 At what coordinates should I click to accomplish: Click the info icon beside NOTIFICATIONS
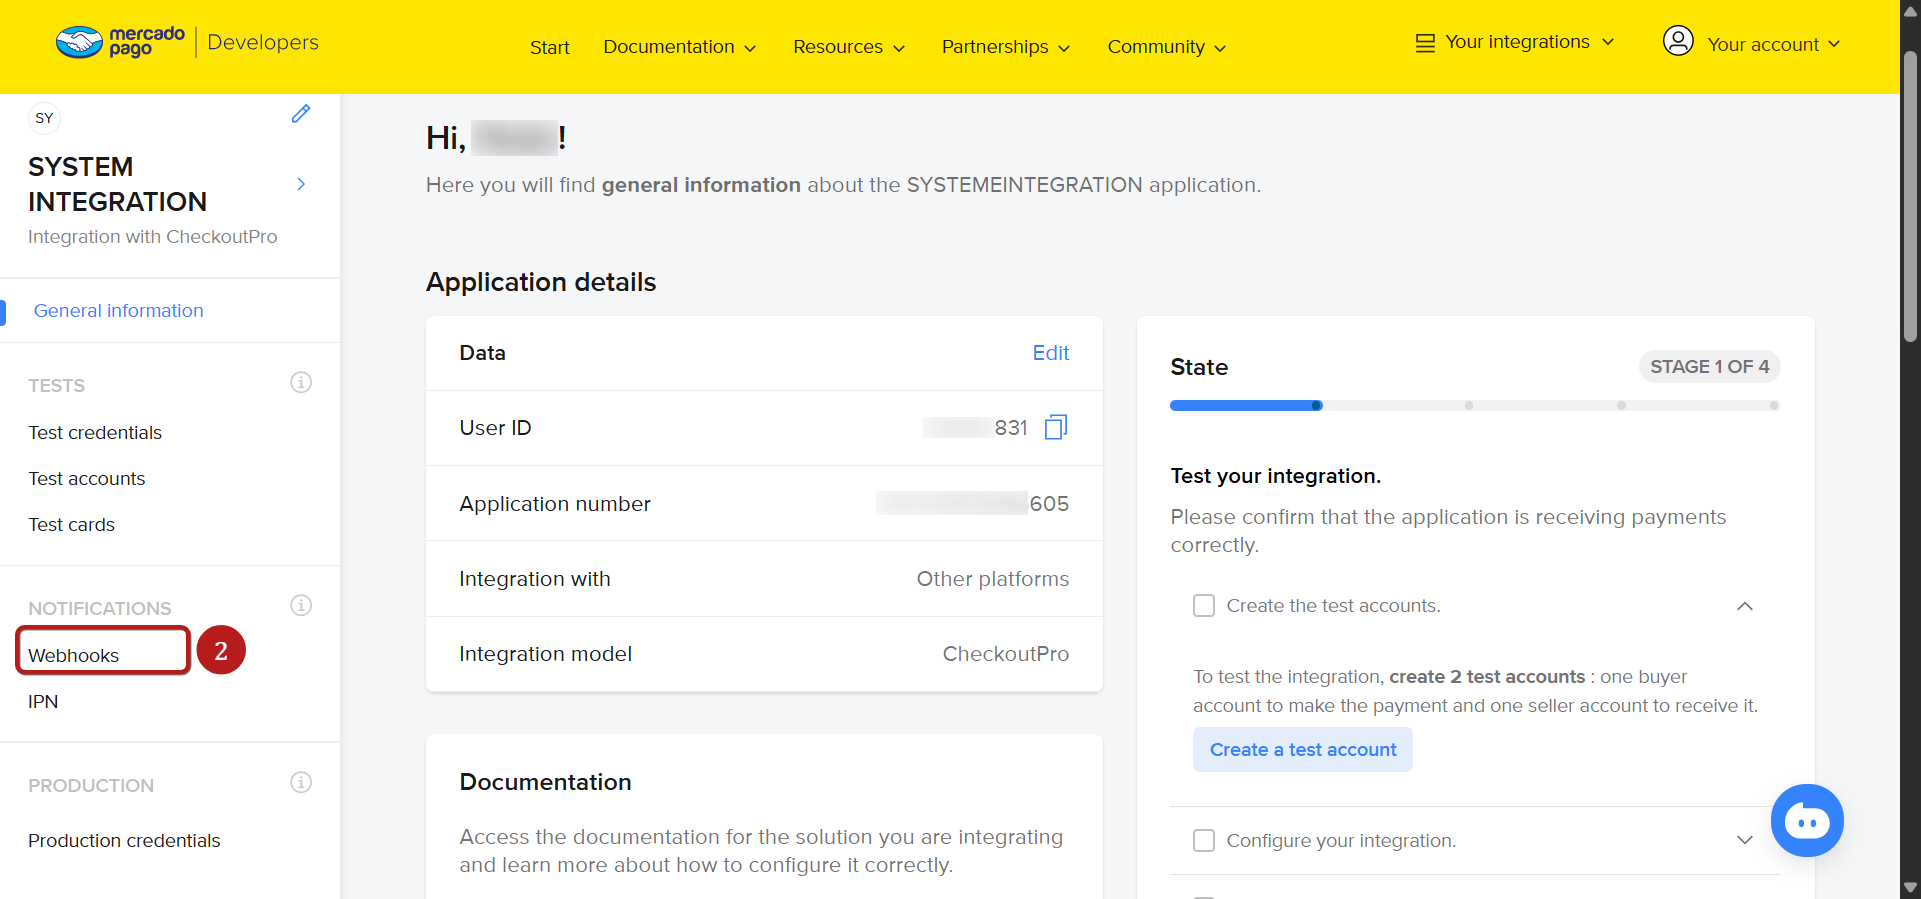301,606
